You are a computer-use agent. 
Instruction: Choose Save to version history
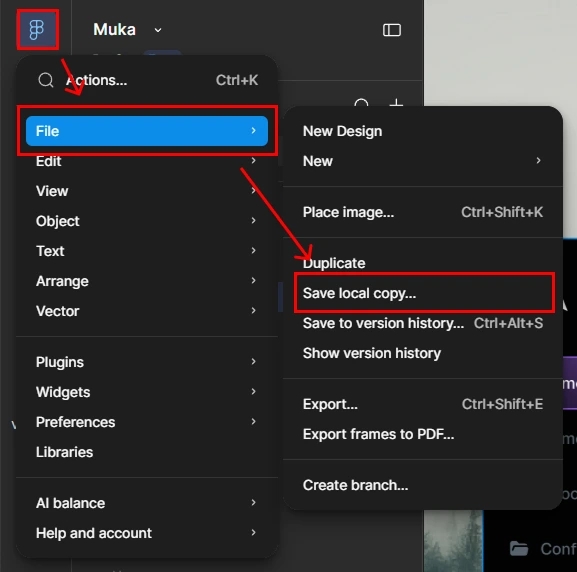[423, 323]
